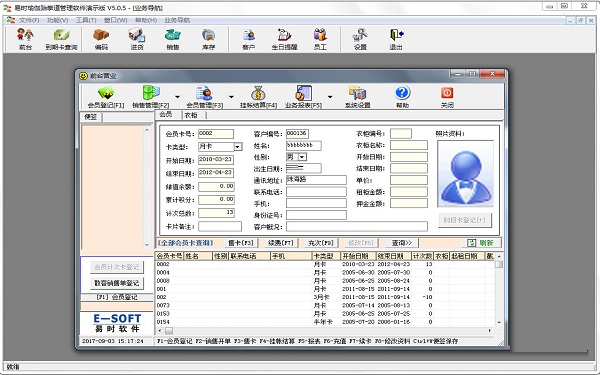Screen dimensions: 600x375
Task: Open the 文件(F) menu
Action: (x=29, y=20)
